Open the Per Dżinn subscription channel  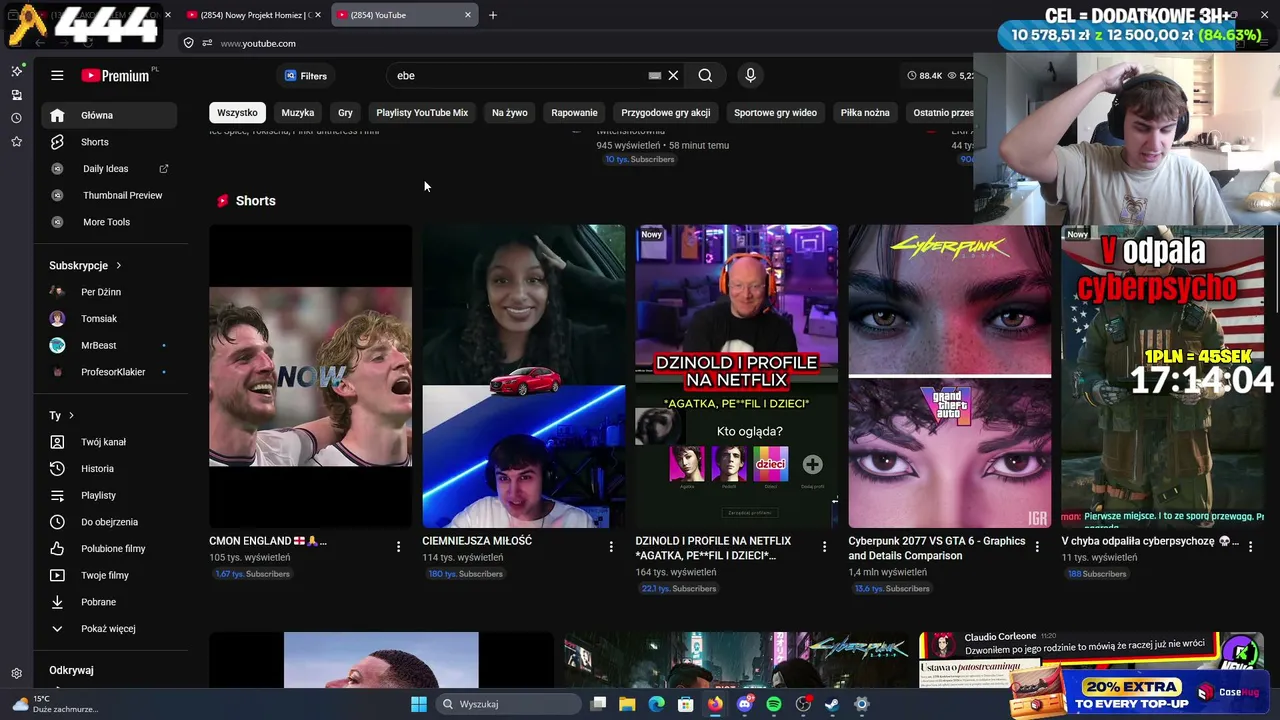[110, 292]
